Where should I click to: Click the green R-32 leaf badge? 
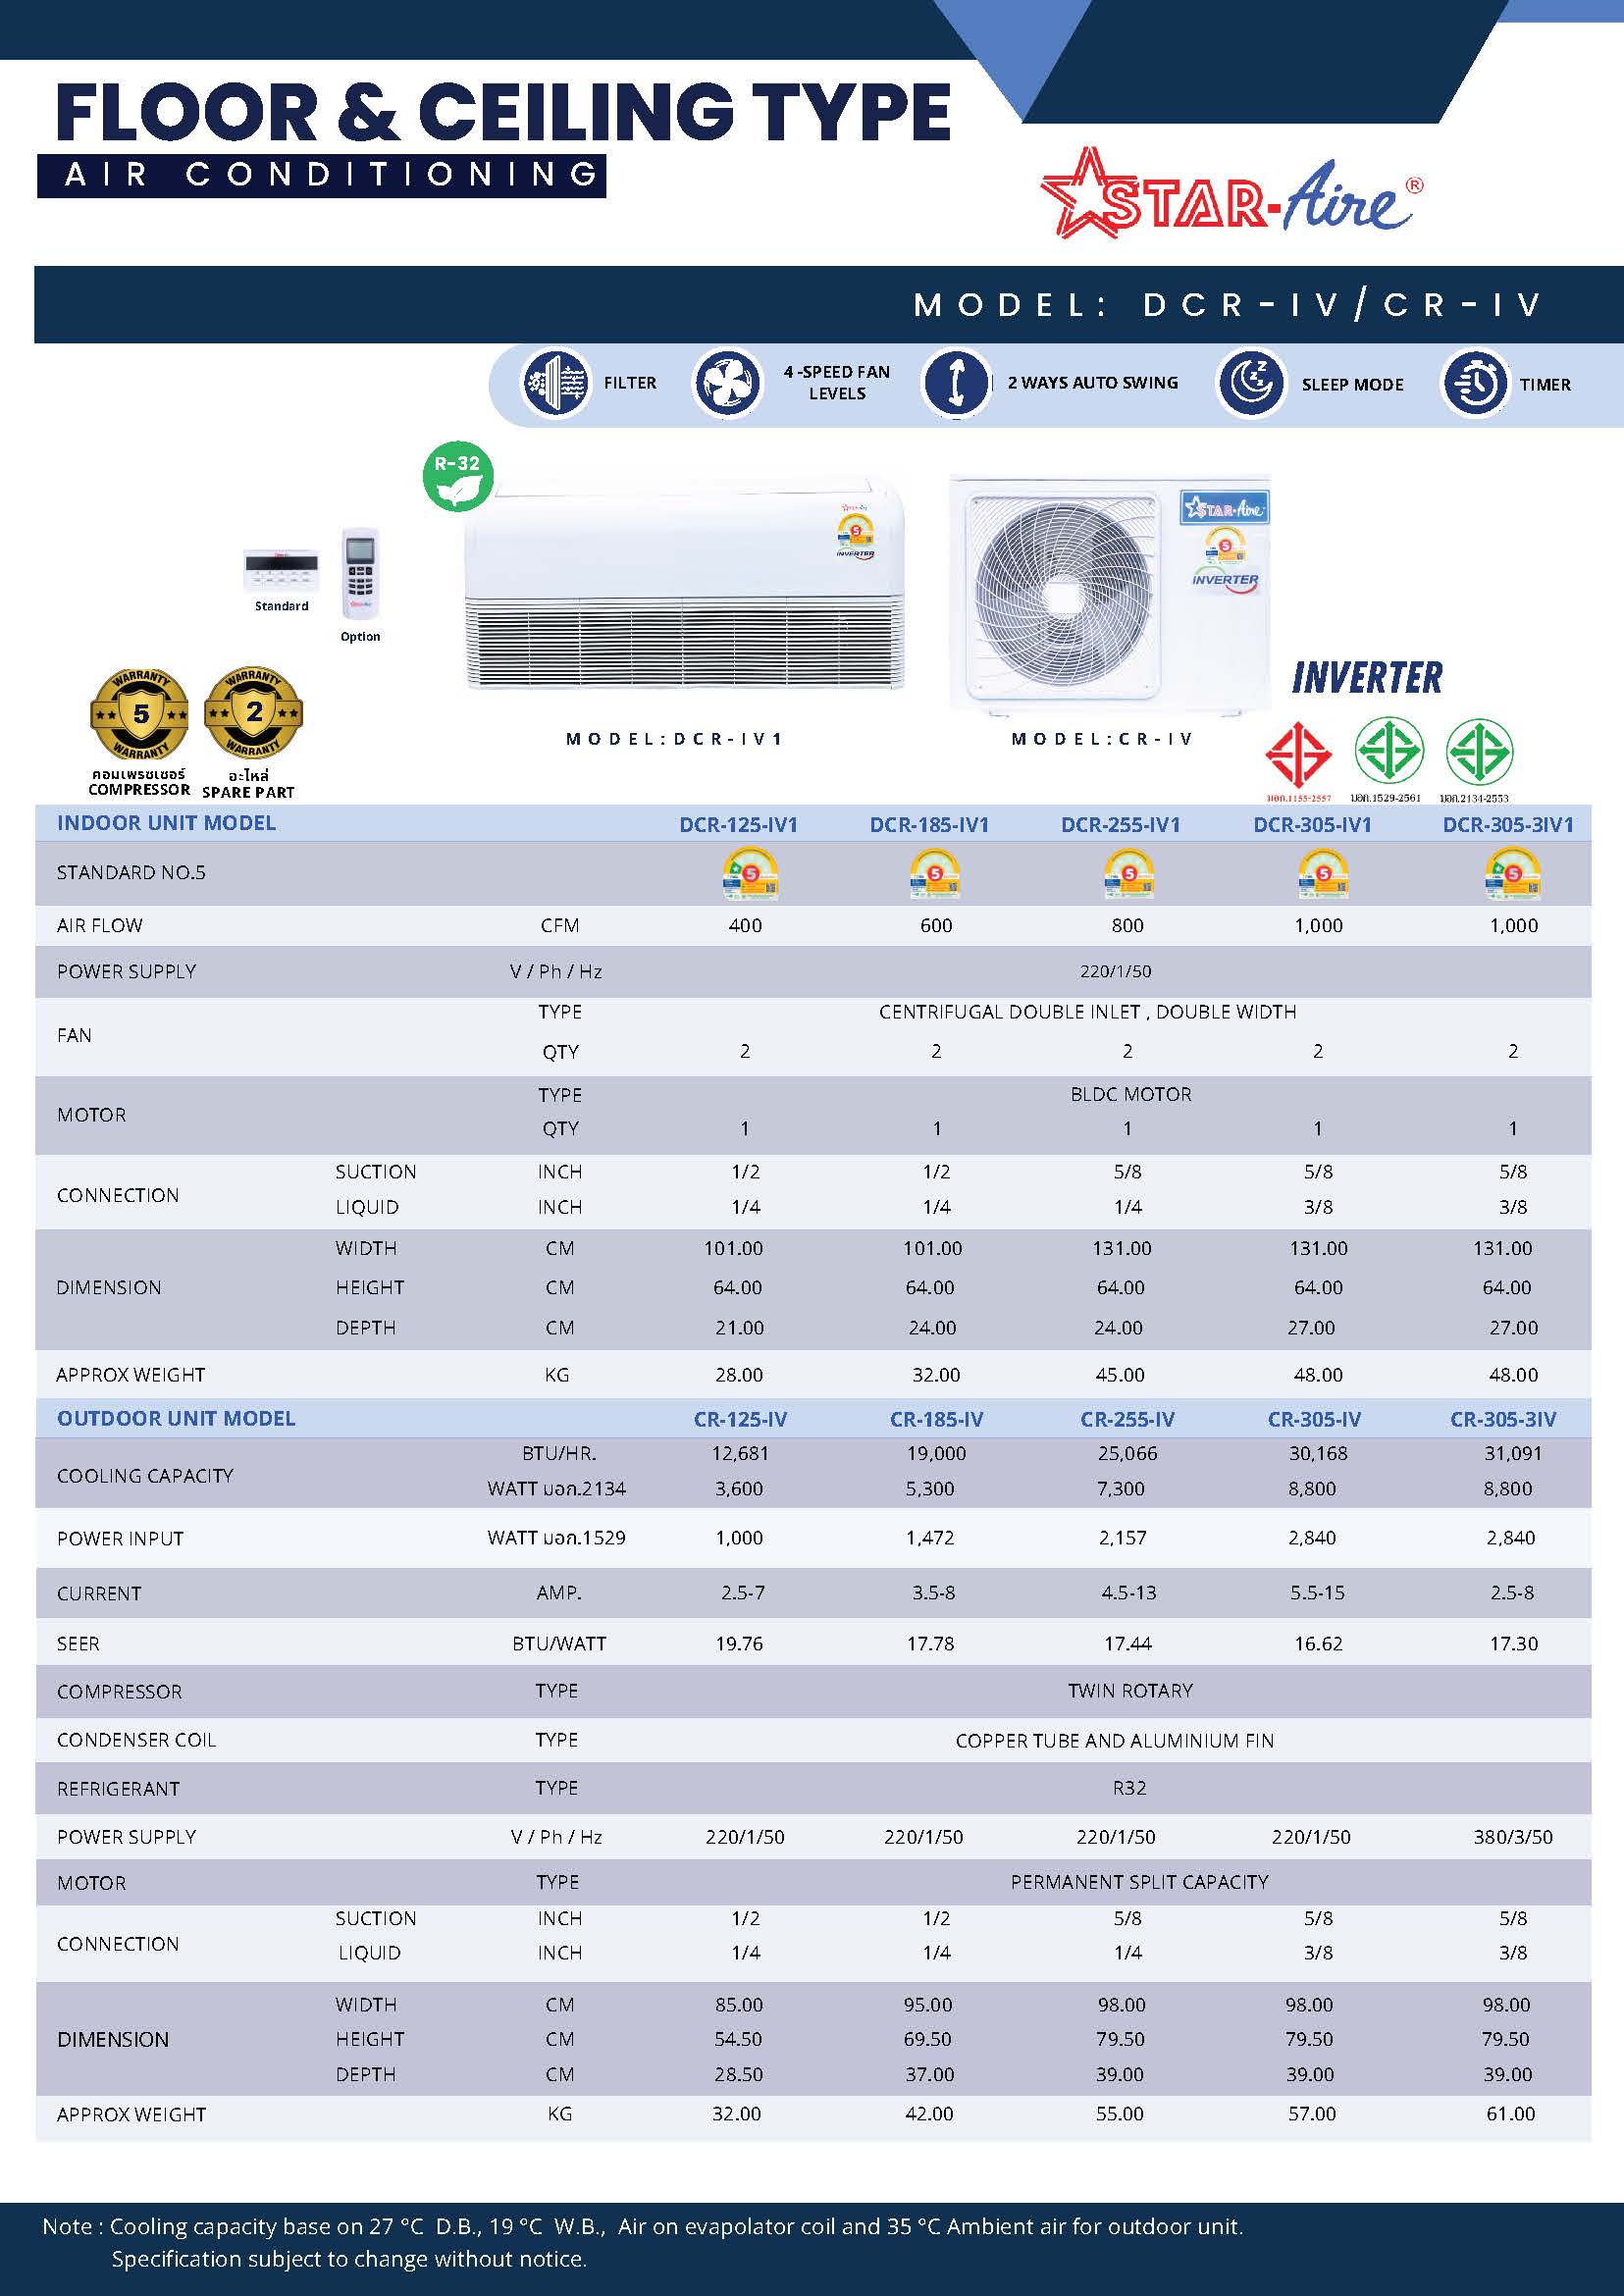pos(458,476)
